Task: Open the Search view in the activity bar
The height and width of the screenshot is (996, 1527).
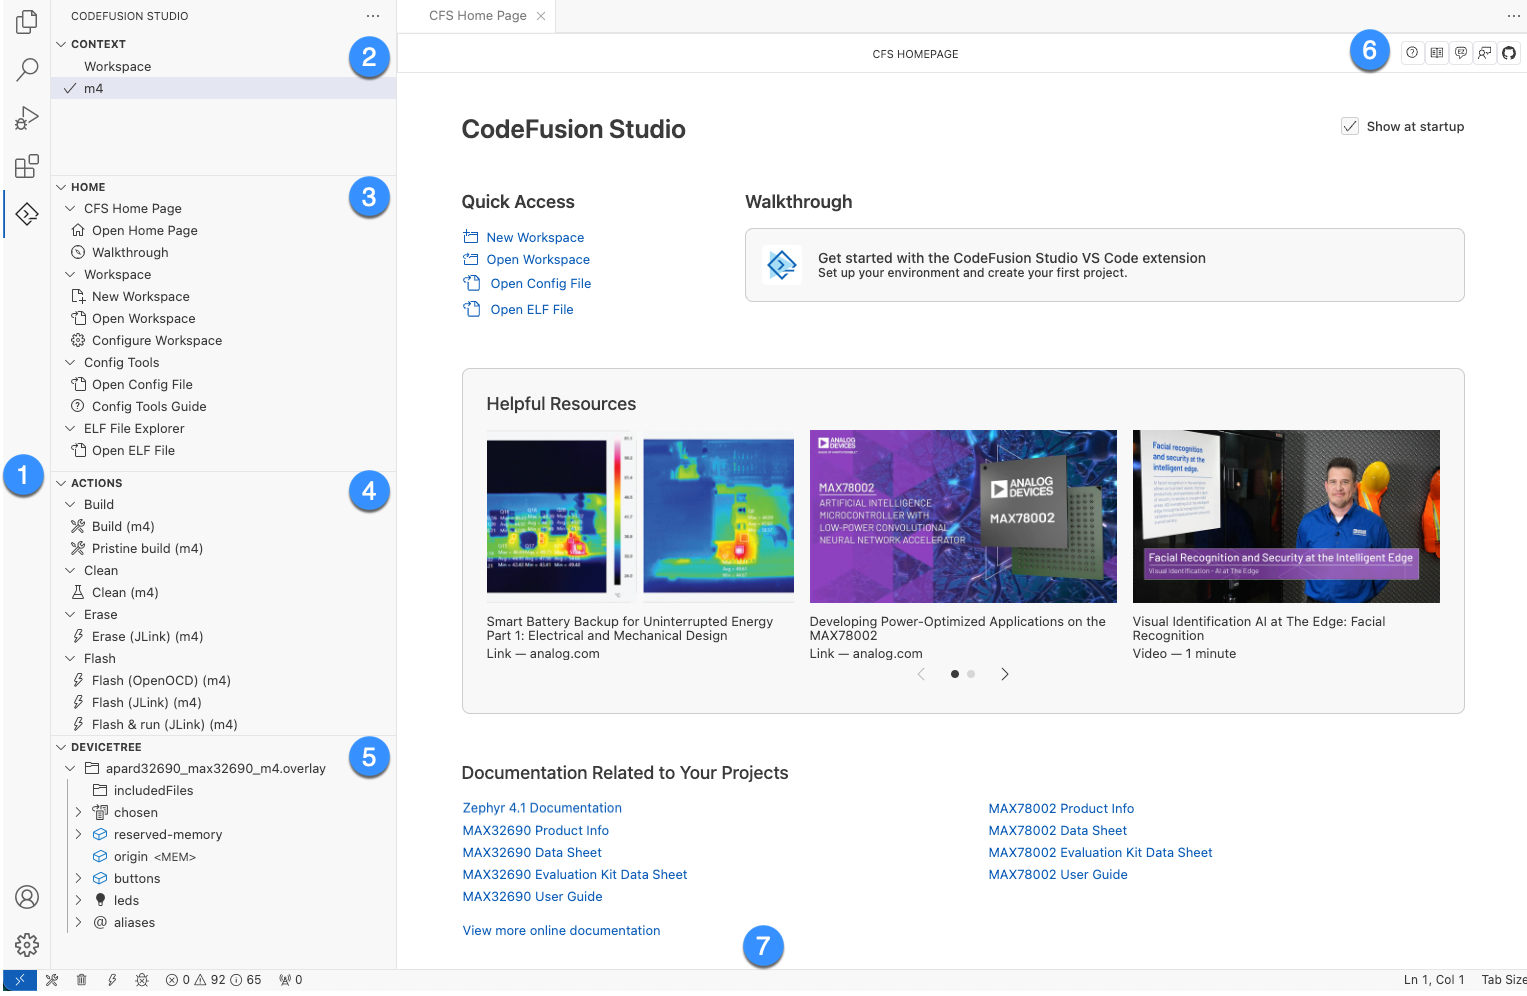Action: [x=27, y=69]
